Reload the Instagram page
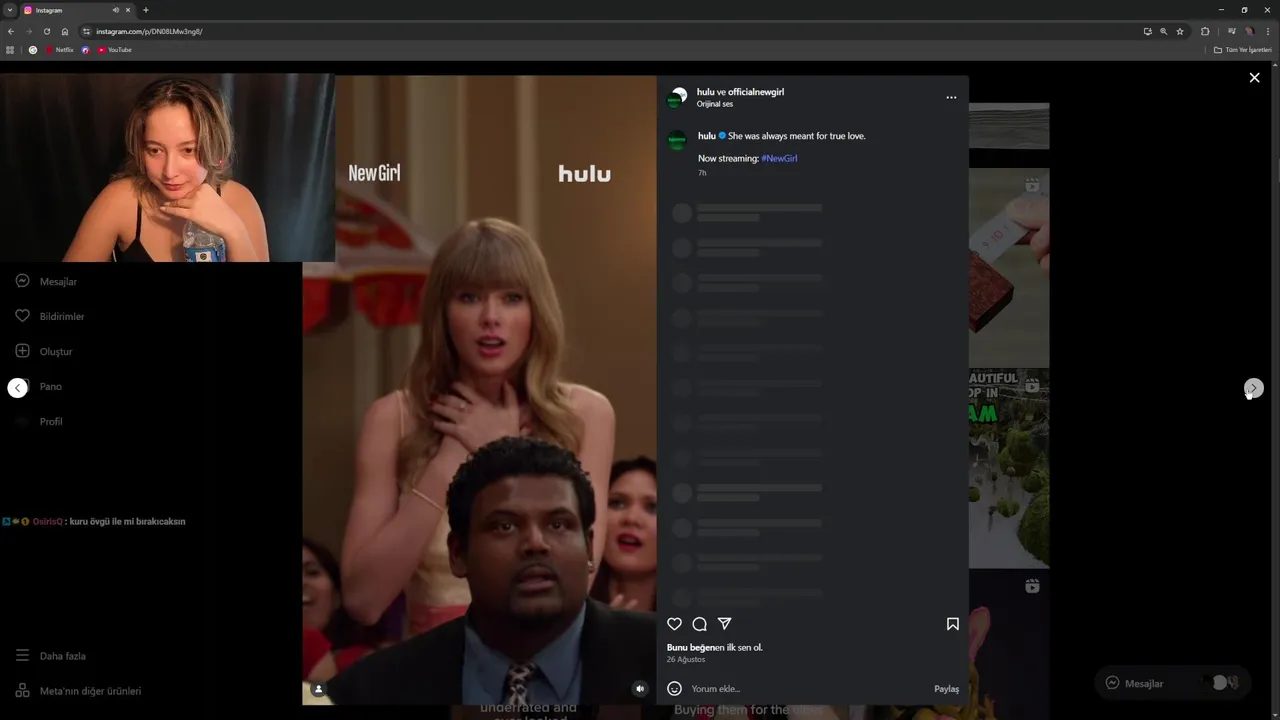1280x720 pixels. 46,31
